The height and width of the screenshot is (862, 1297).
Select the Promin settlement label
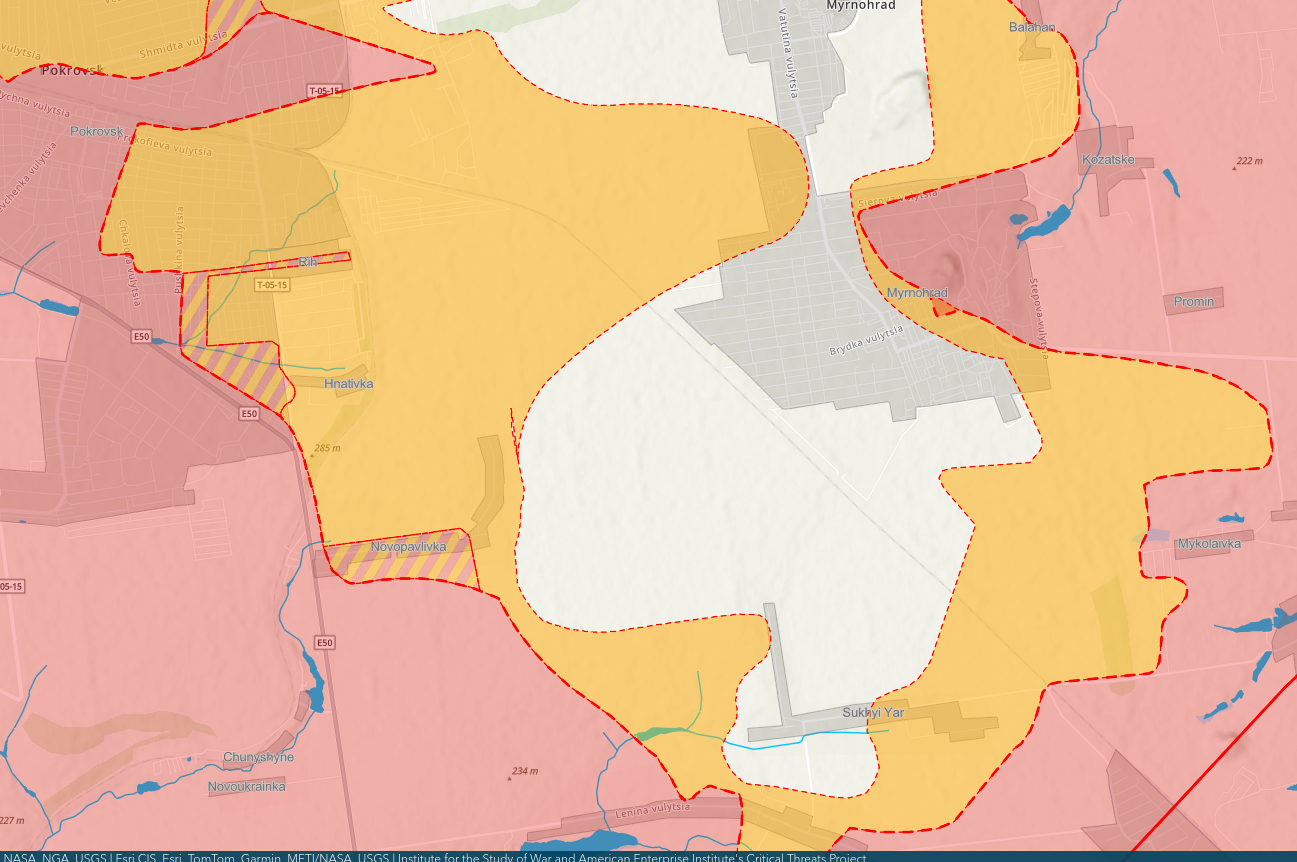1194,301
